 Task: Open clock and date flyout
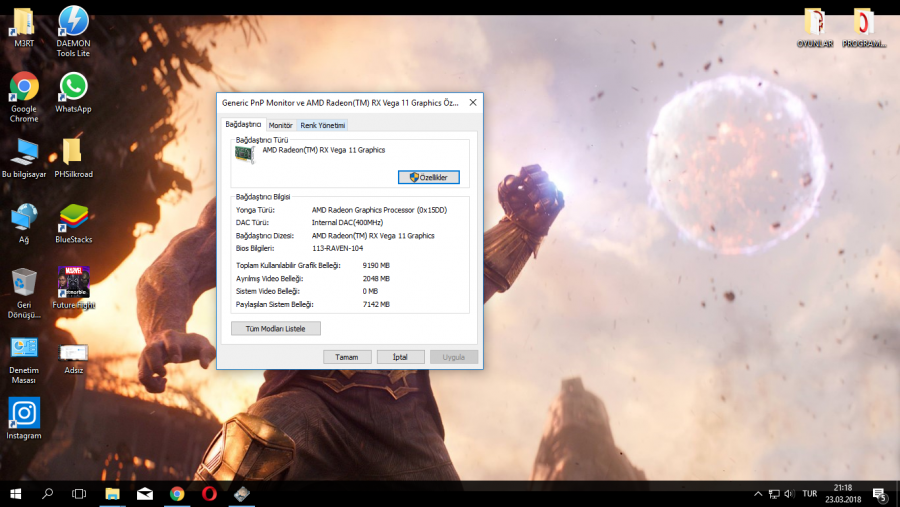pos(843,494)
